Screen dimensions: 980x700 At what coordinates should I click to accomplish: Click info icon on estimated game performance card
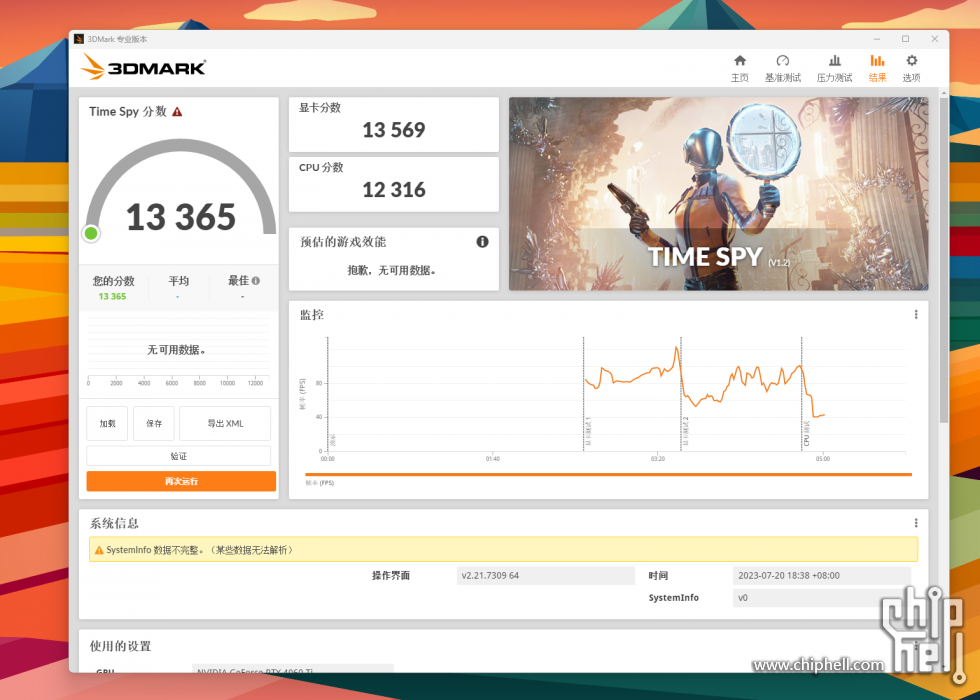coord(482,242)
